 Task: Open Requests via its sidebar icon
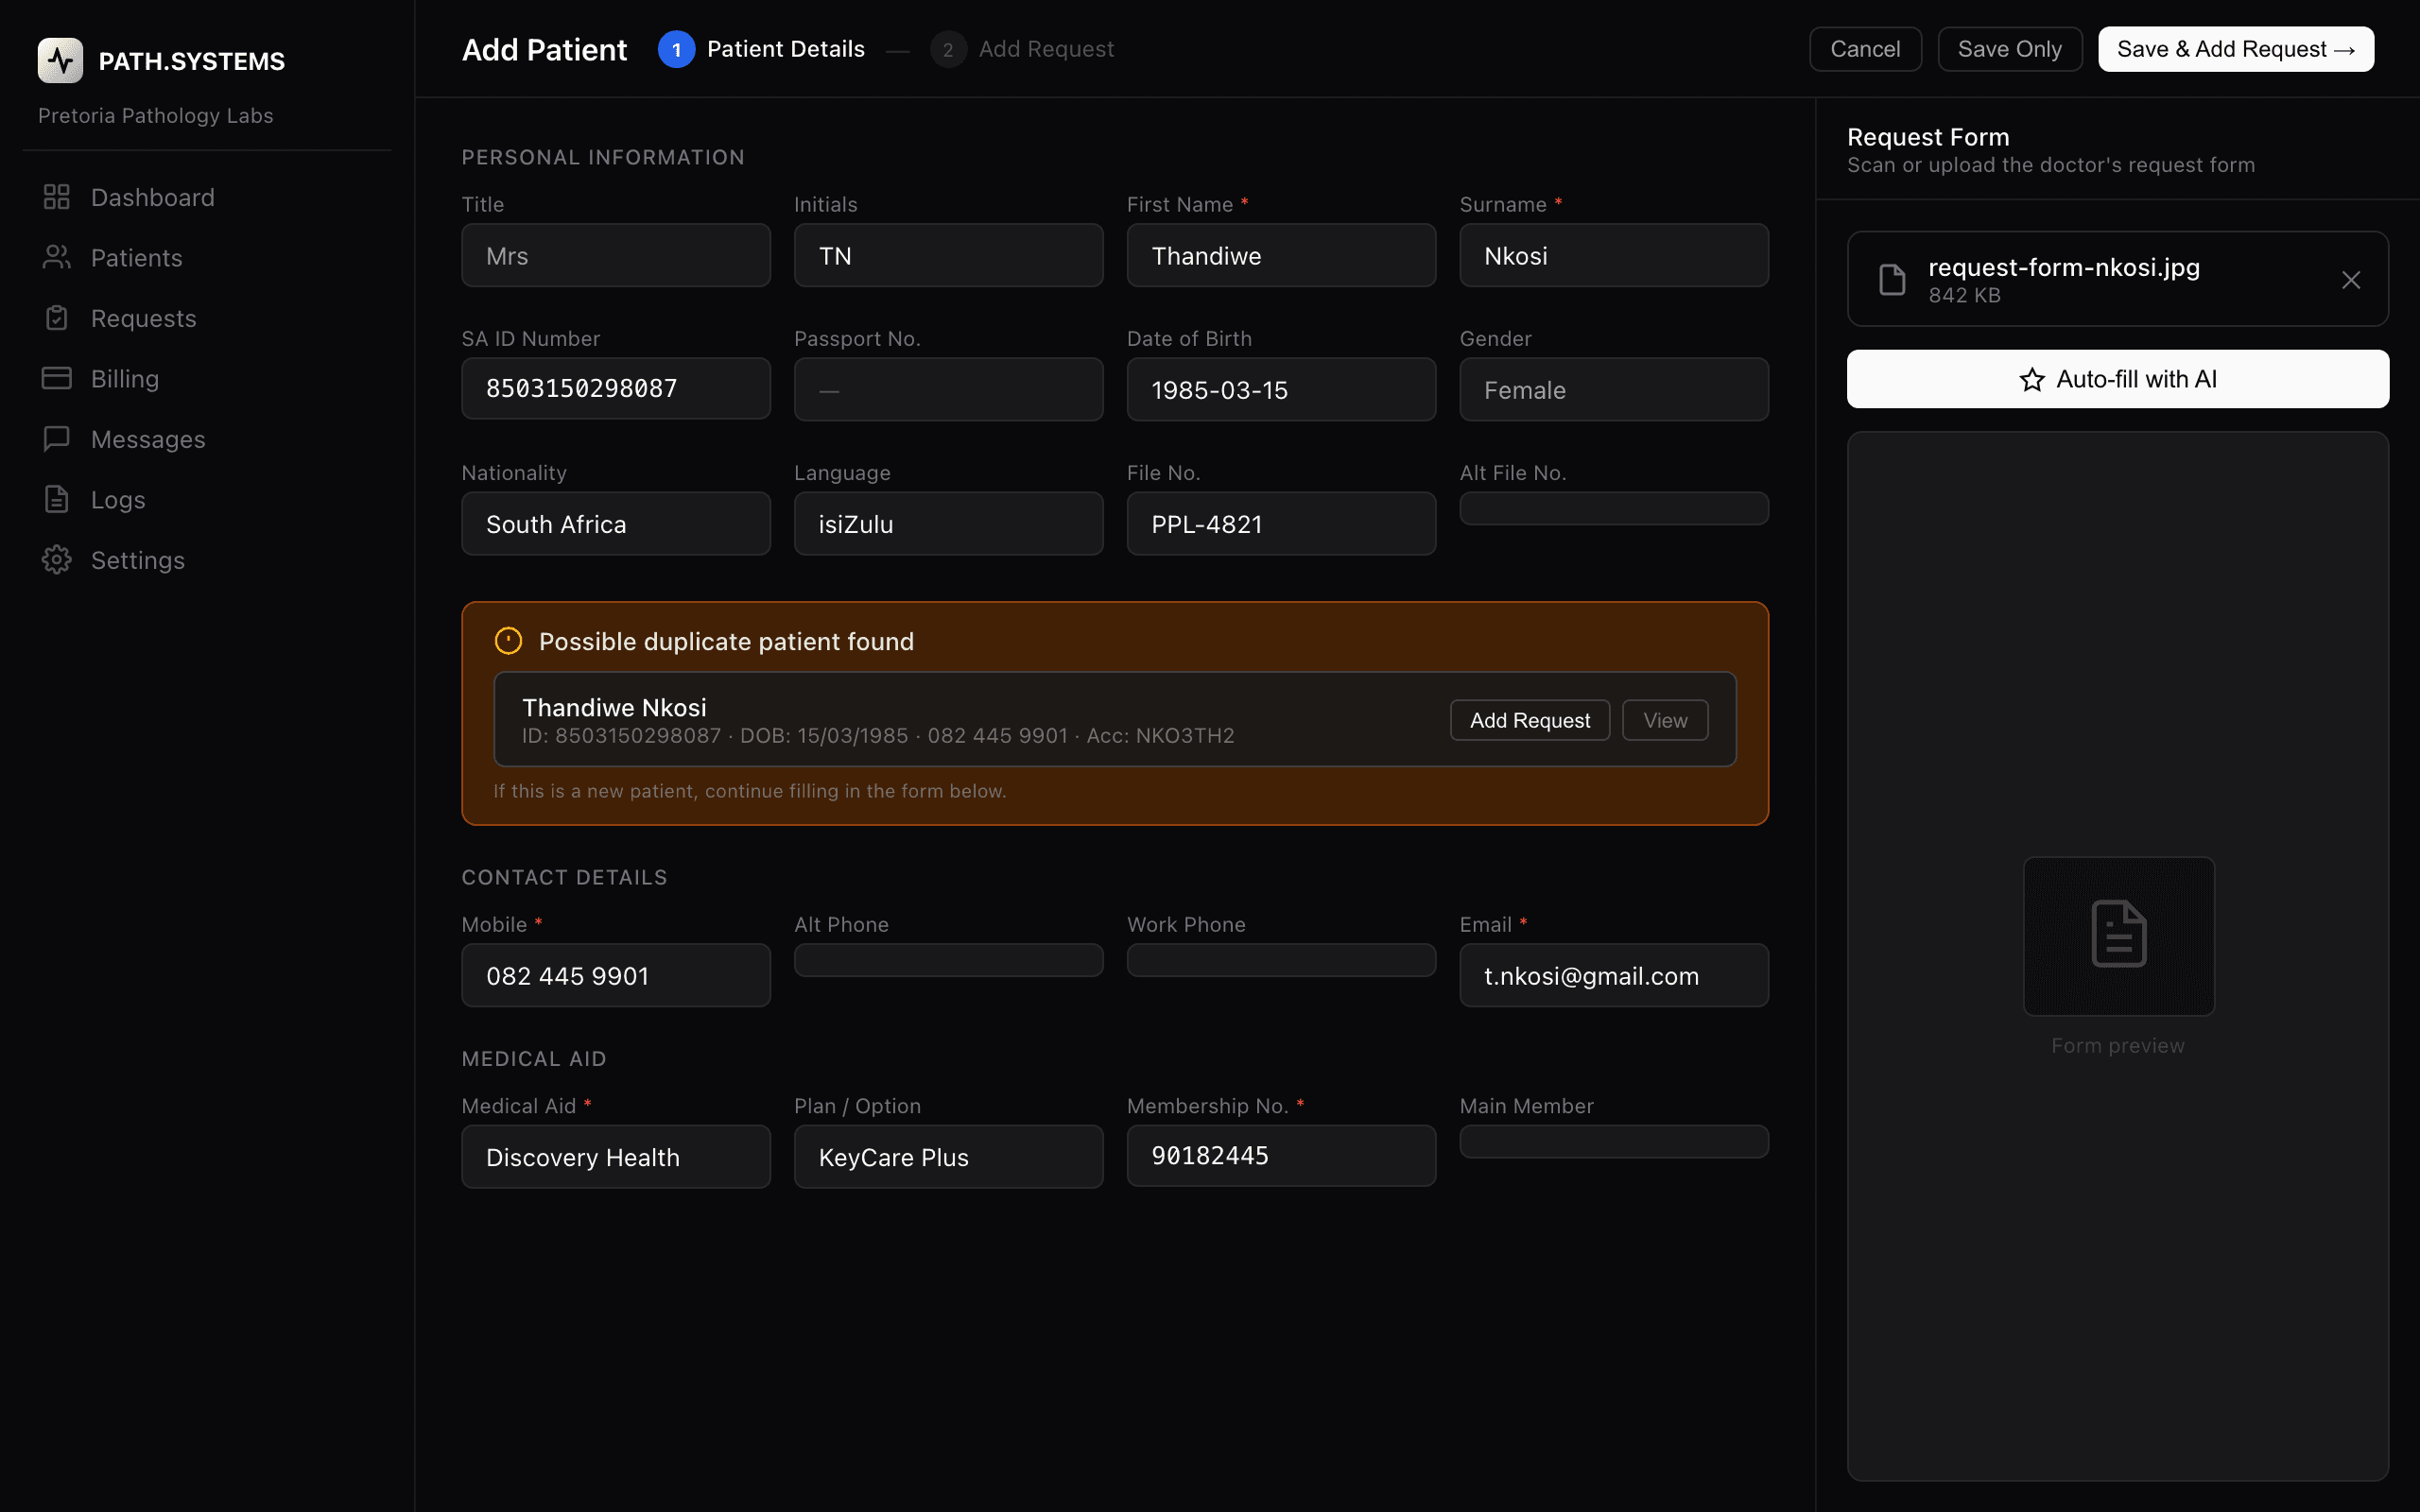click(57, 318)
